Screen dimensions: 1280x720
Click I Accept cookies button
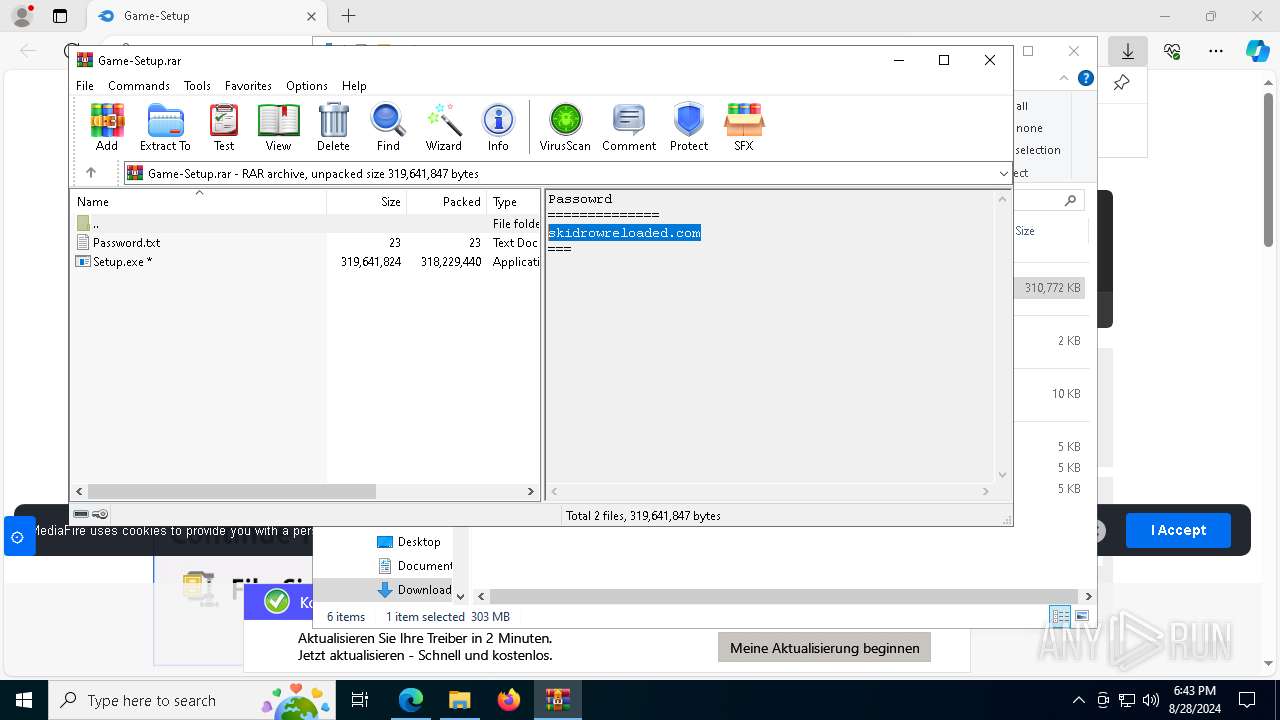(1178, 530)
